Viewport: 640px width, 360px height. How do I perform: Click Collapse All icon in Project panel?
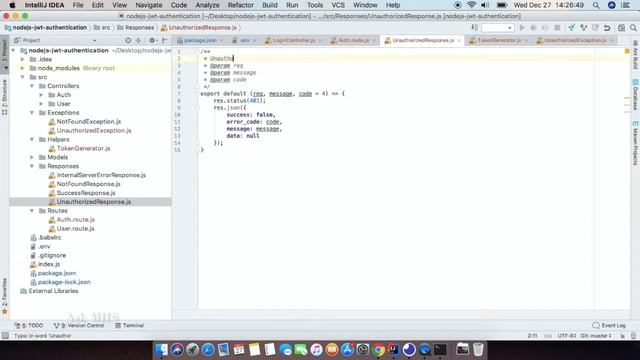click(x=138, y=40)
